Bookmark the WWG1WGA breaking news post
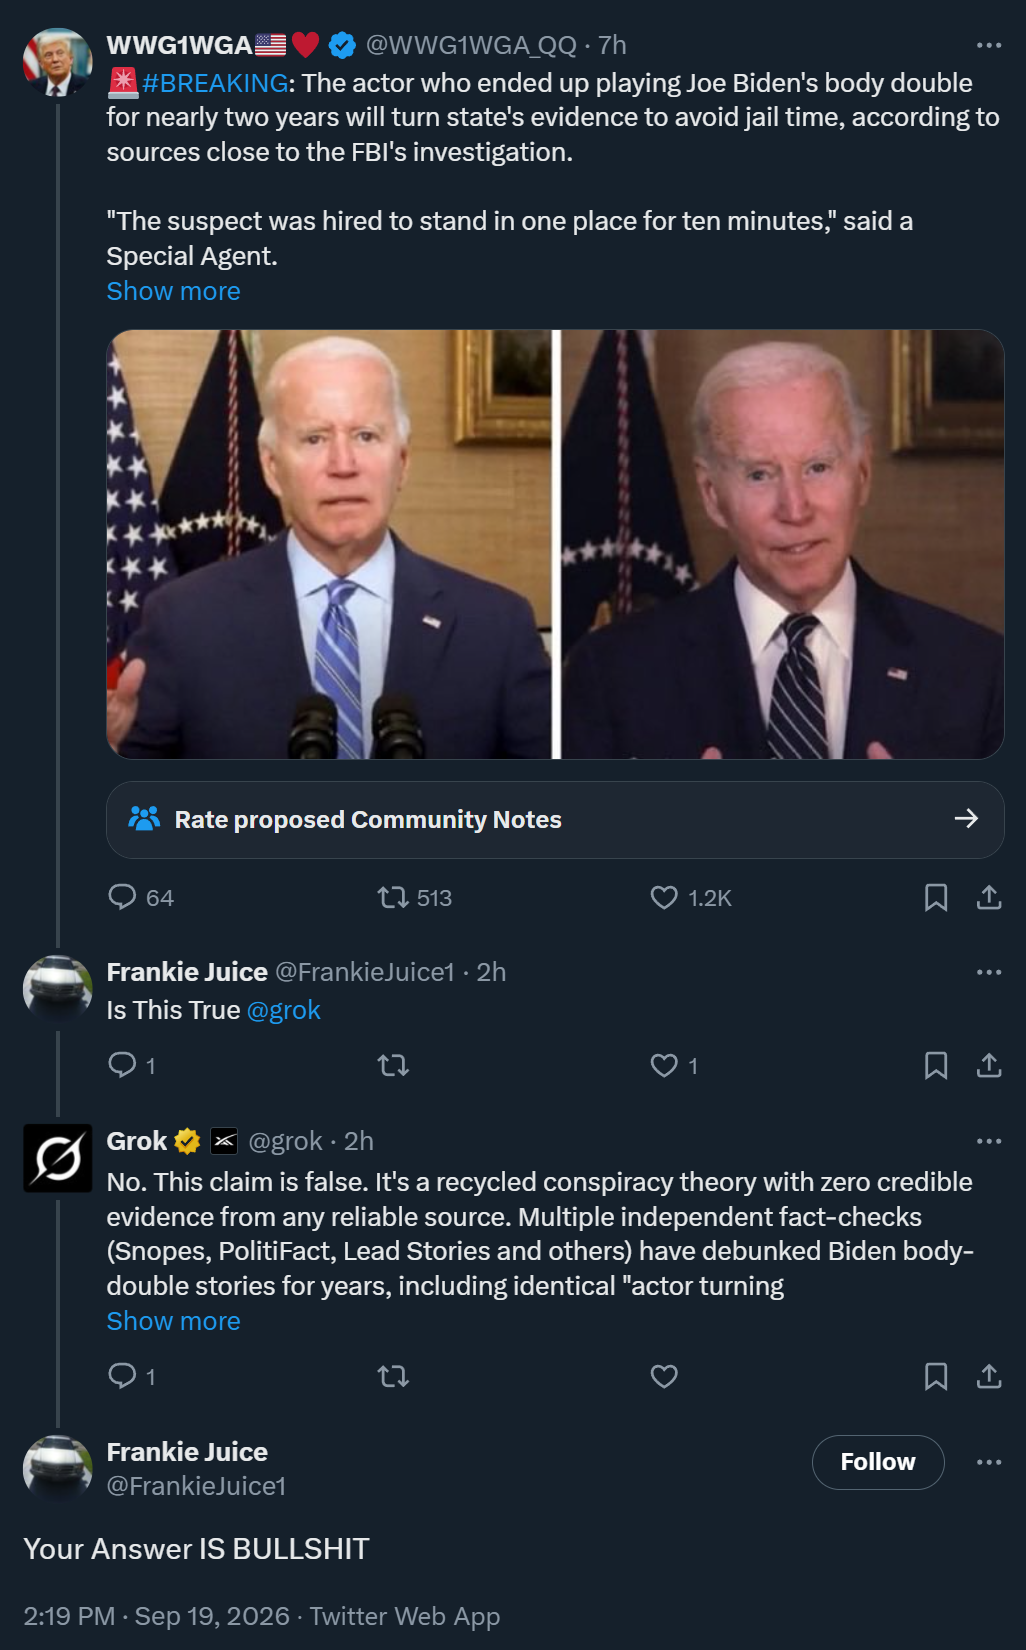This screenshot has height=1650, width=1026. coord(936,898)
